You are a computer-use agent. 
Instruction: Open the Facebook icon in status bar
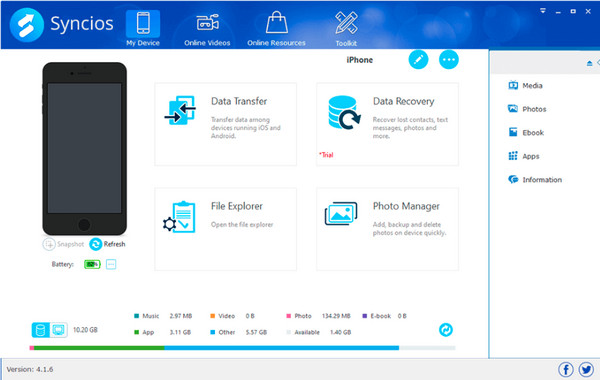(x=566, y=370)
